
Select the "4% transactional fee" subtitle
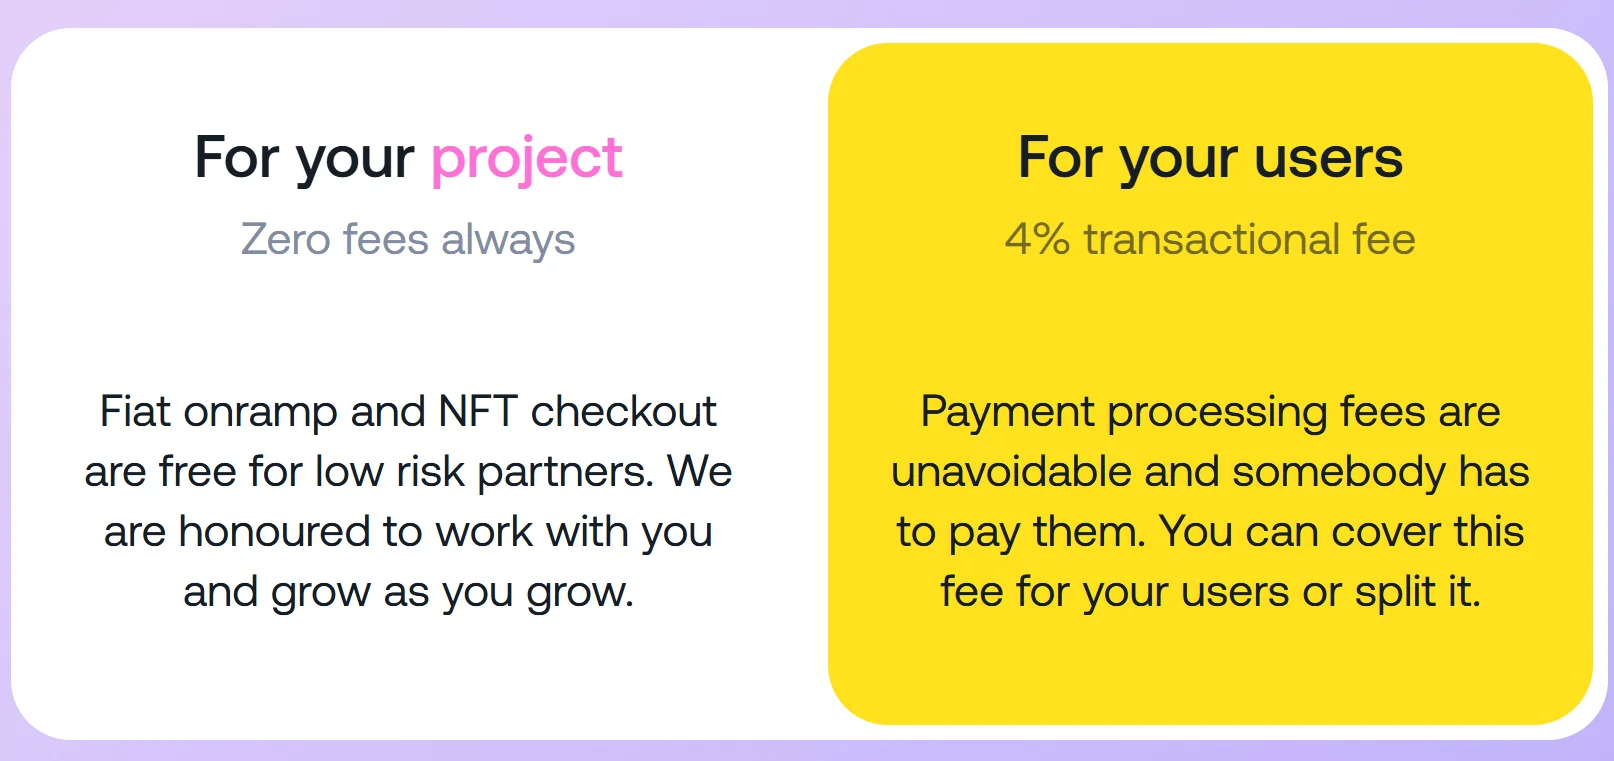1210,240
